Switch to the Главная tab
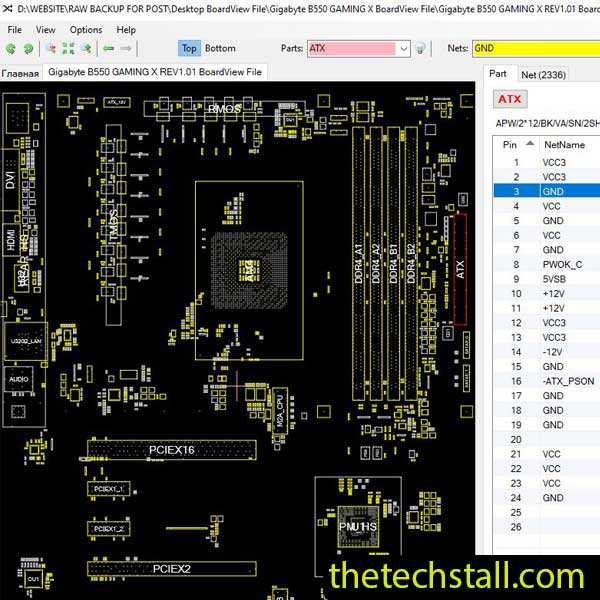This screenshot has height=600, width=600. tap(20, 73)
